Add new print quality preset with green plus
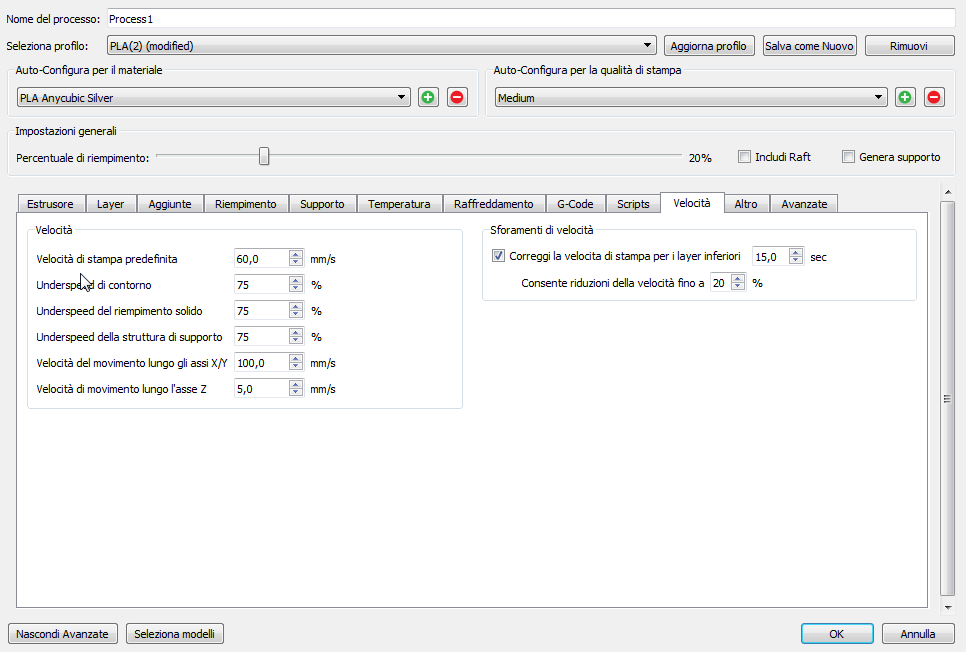The image size is (966, 652). 905,97
